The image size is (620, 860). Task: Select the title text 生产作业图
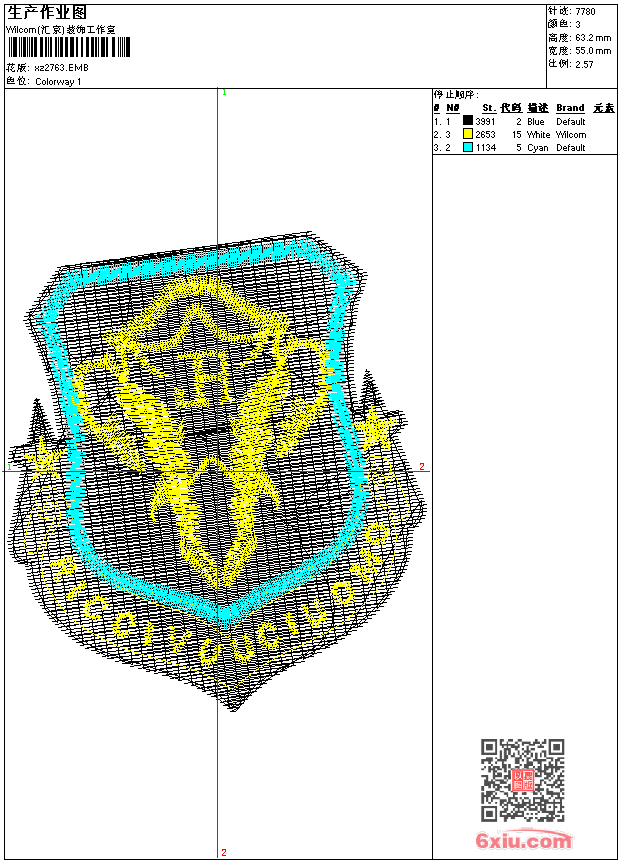tap(47, 13)
